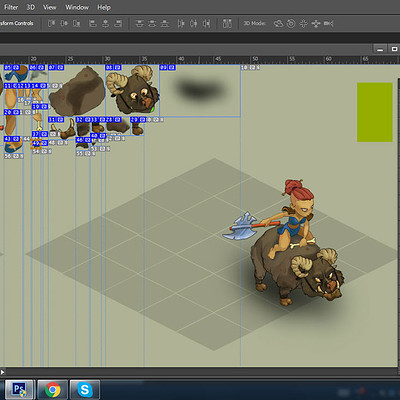This screenshot has width=400, height=400.
Task: Click the Photoshop taskbar icon
Action: [19, 389]
